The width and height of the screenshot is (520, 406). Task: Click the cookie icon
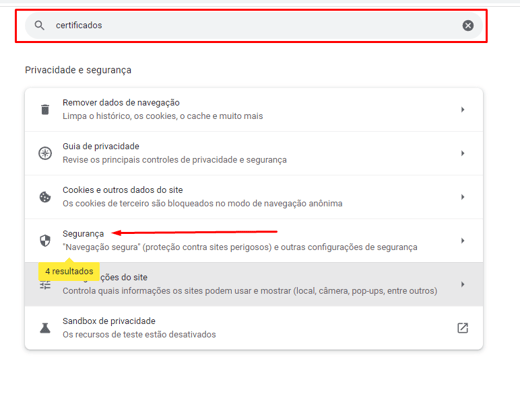click(x=45, y=197)
